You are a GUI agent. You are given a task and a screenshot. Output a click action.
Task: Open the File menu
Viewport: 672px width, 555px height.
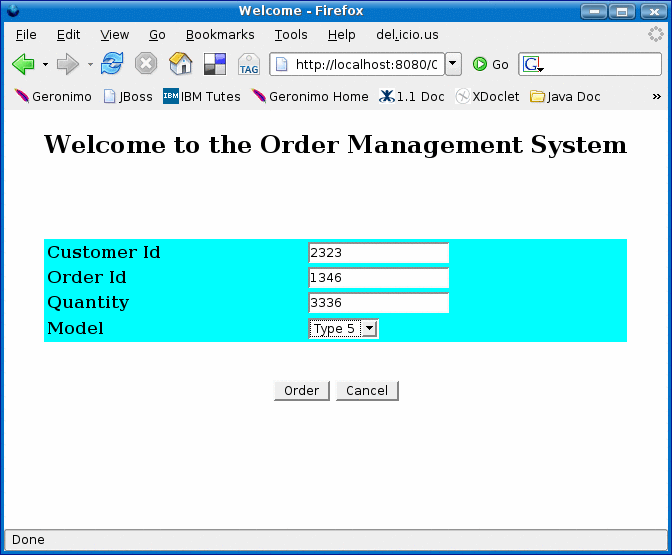(x=26, y=35)
